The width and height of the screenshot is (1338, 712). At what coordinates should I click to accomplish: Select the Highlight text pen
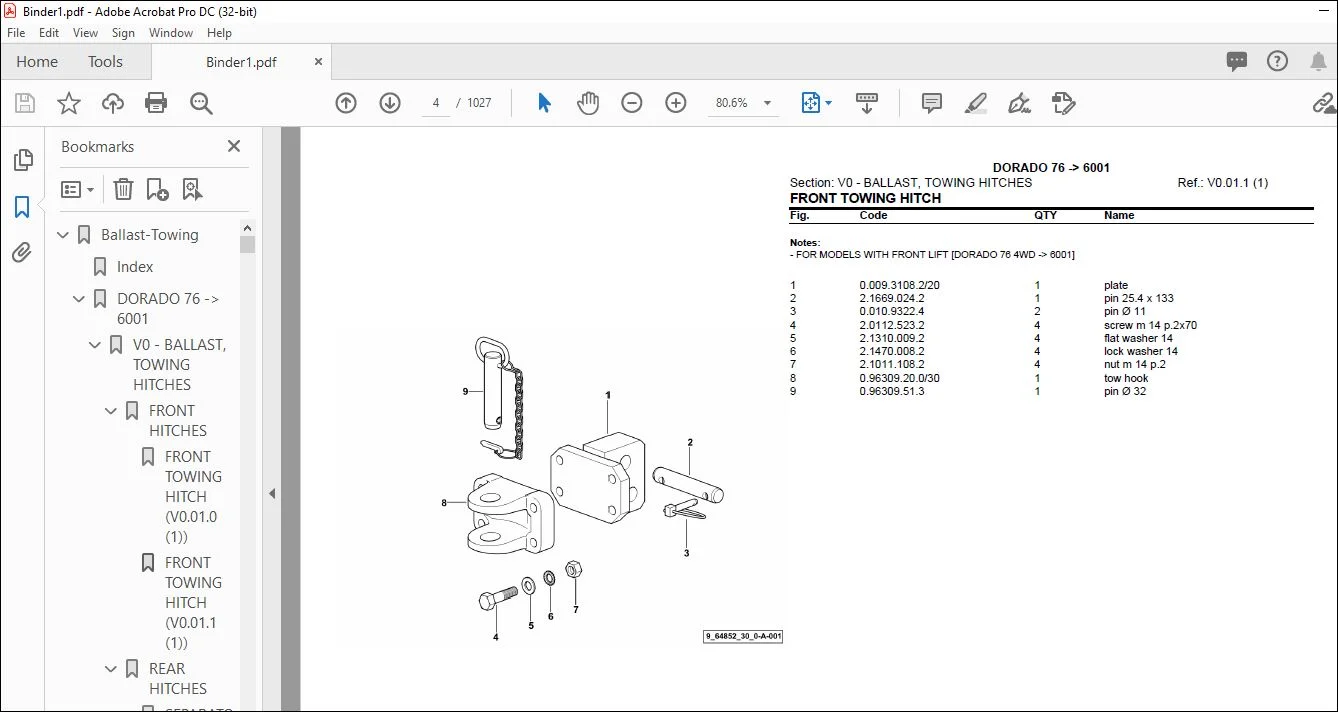coord(976,103)
